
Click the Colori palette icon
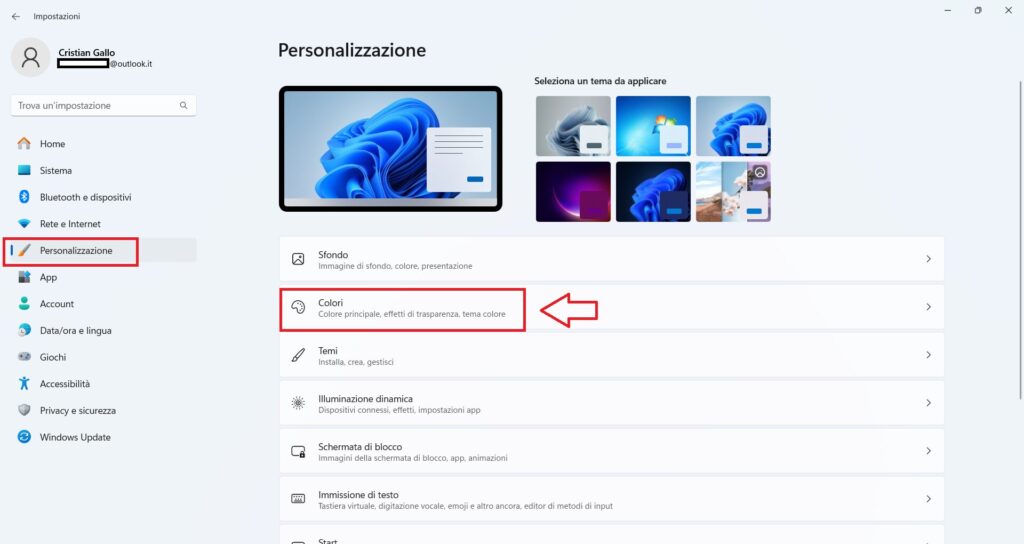click(x=298, y=307)
